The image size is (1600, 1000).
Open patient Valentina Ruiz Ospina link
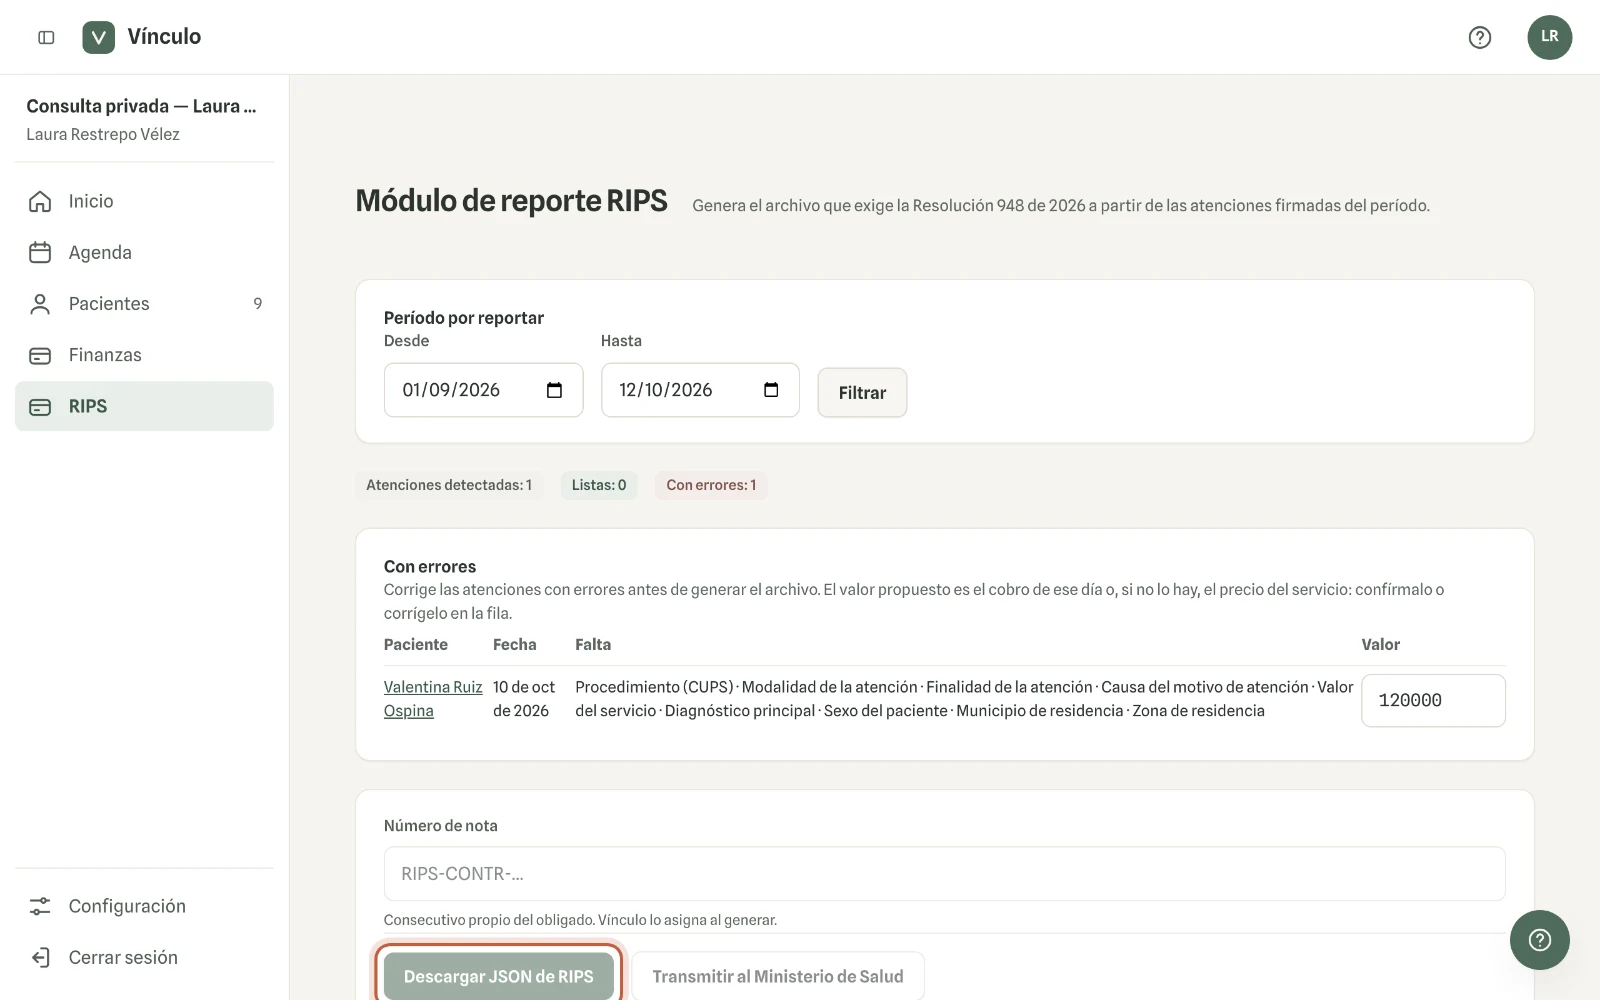433,699
